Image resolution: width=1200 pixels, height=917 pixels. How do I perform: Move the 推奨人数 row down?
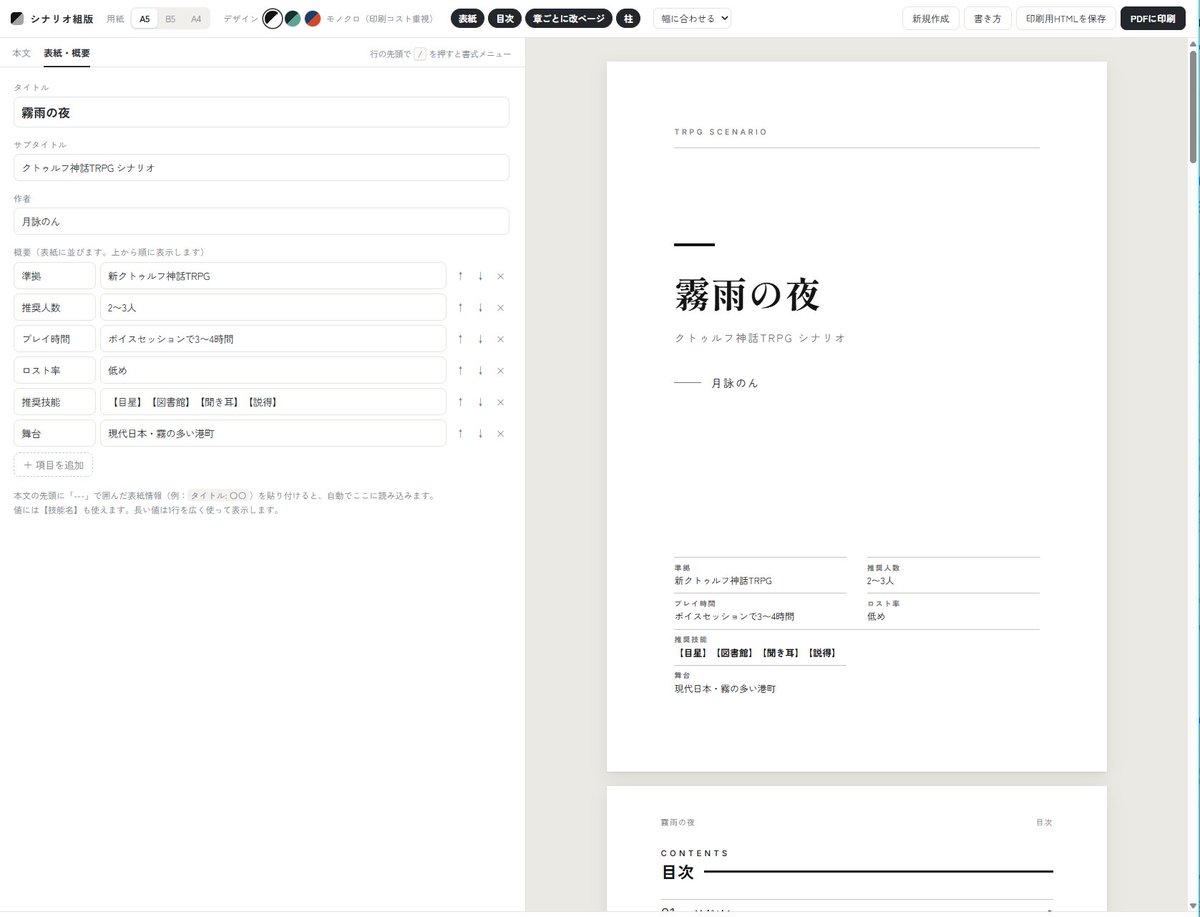click(x=480, y=307)
